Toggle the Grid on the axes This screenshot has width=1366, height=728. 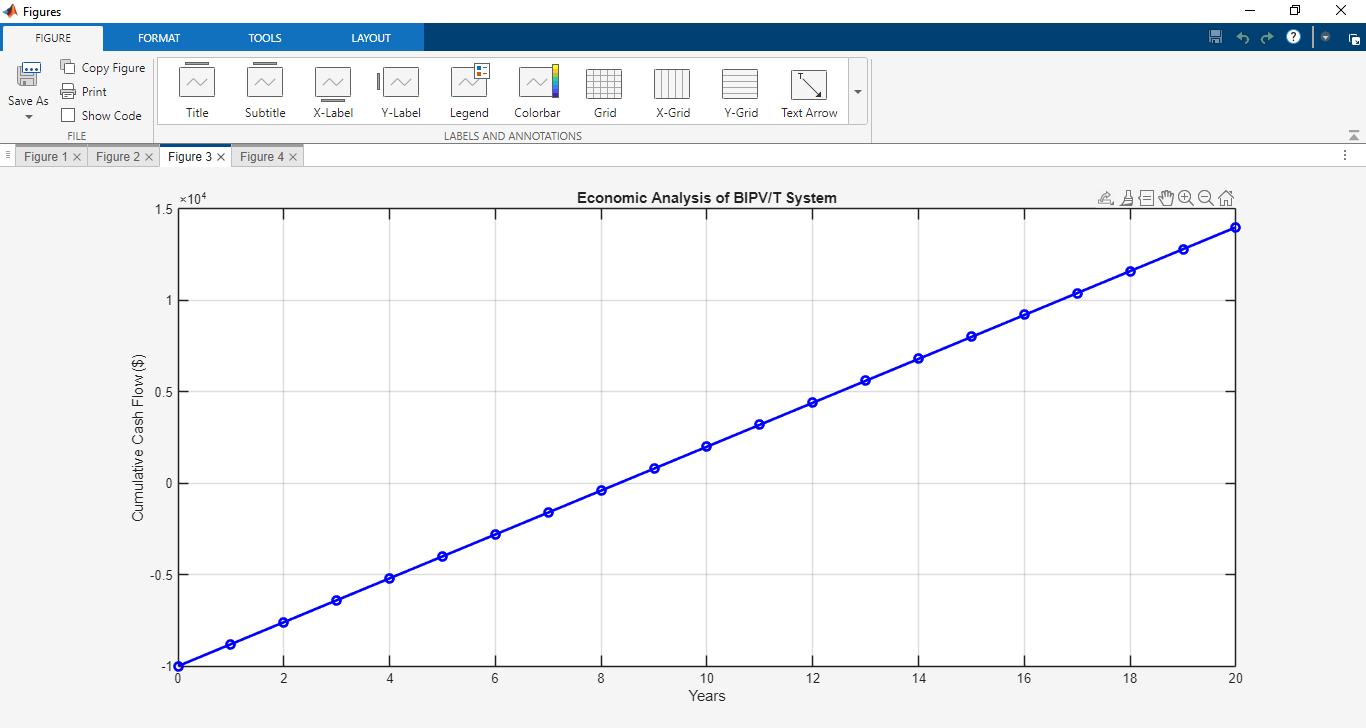[605, 92]
